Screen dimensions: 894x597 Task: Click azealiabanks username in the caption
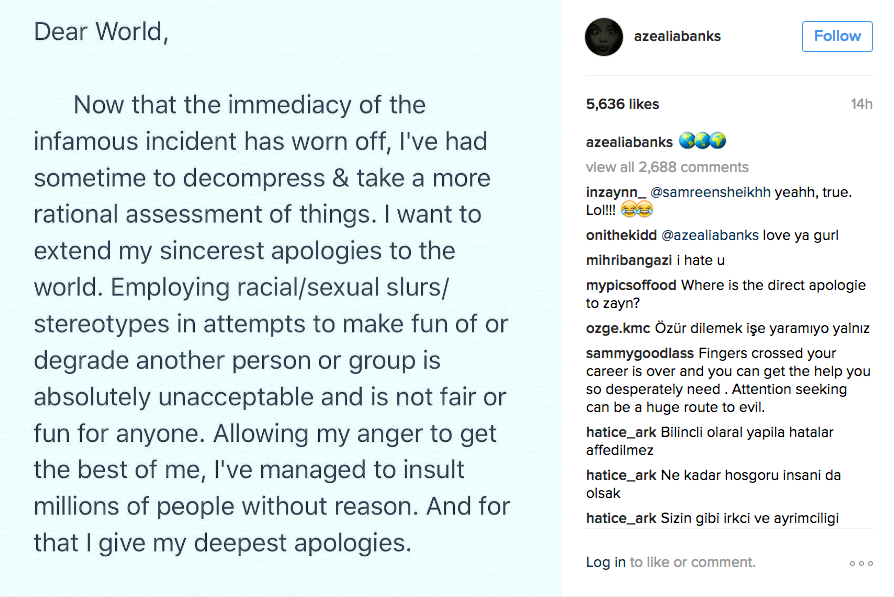[x=629, y=142]
